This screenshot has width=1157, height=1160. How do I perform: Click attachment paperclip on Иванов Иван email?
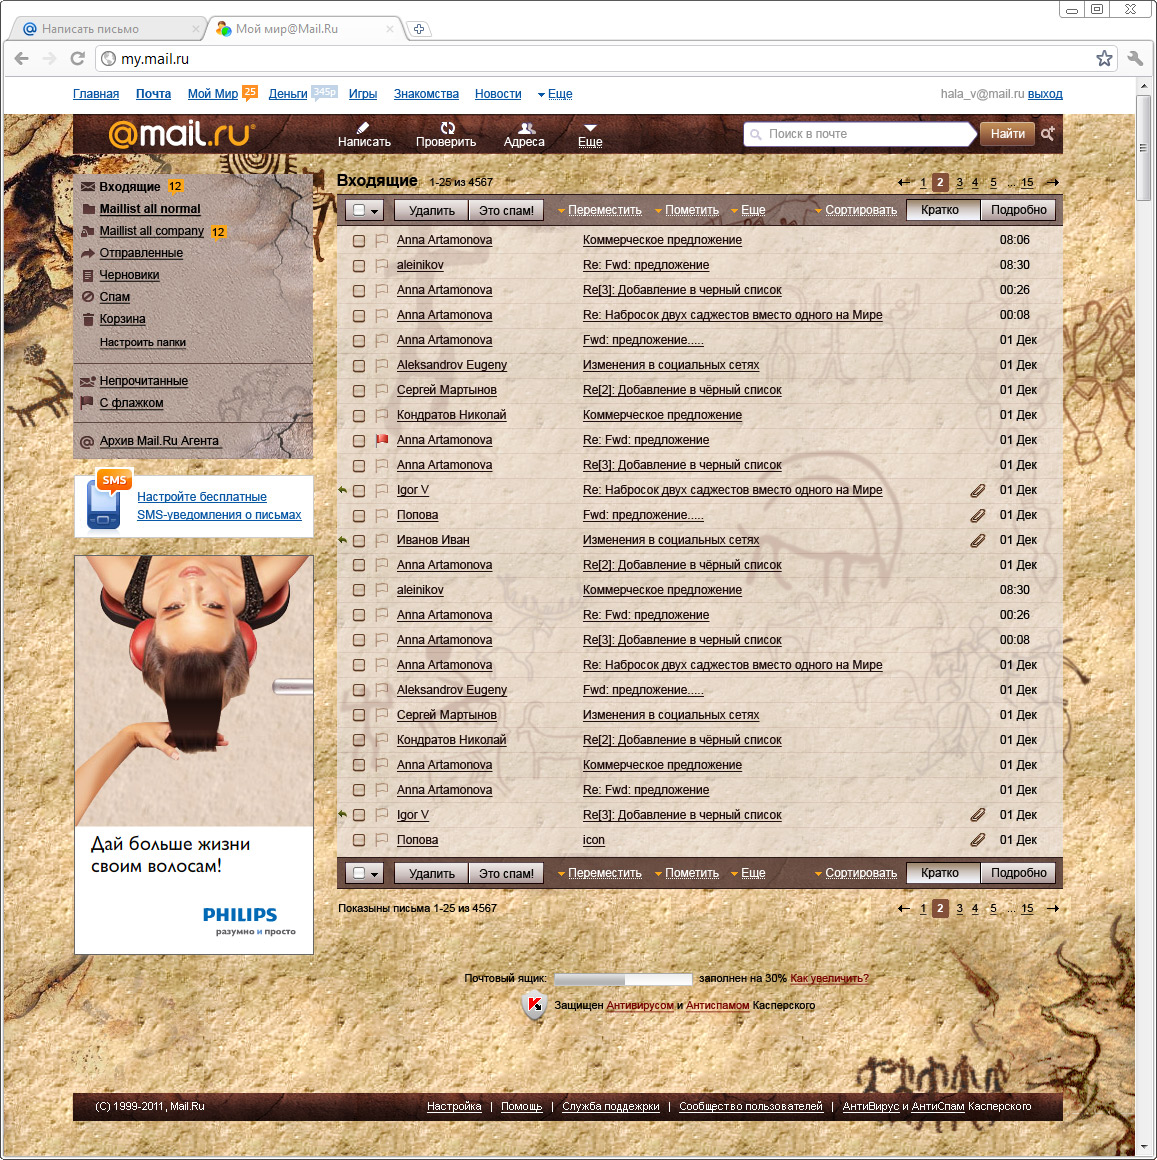click(977, 540)
